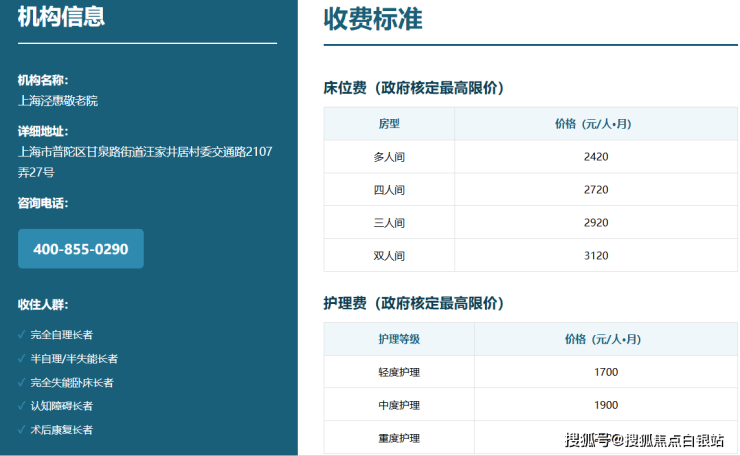Click the checkmark beside 术后康复长者
The image size is (740, 456).
coord(21,430)
